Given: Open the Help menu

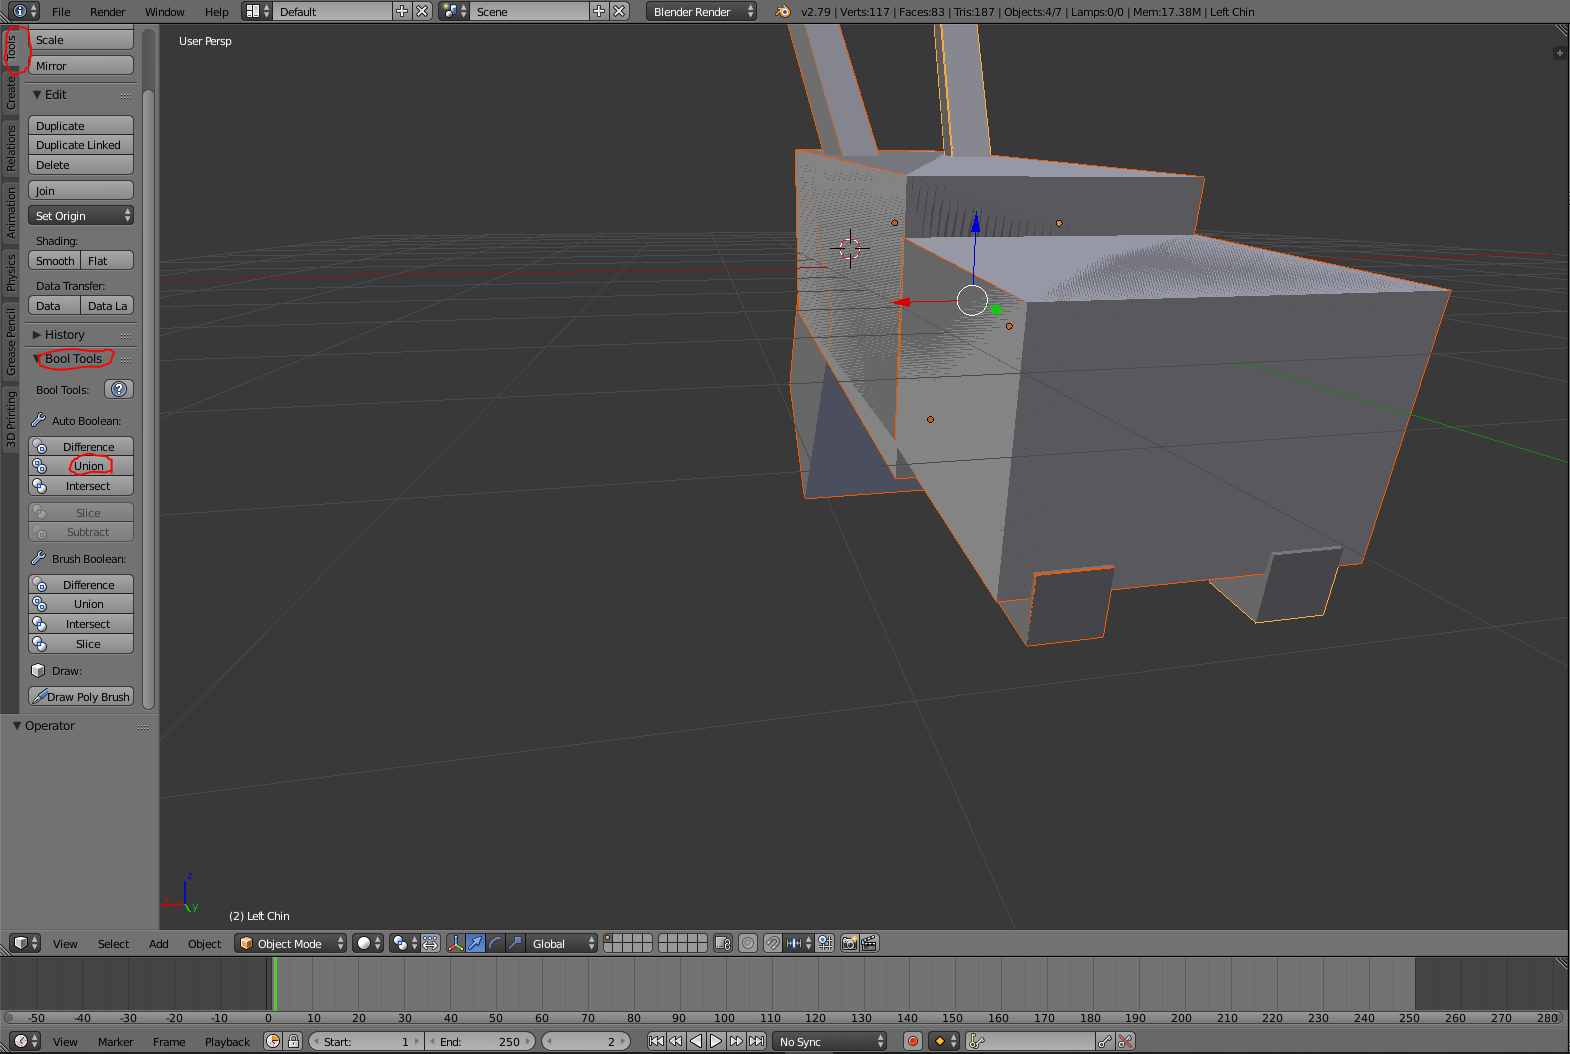Looking at the screenshot, I should [x=217, y=12].
